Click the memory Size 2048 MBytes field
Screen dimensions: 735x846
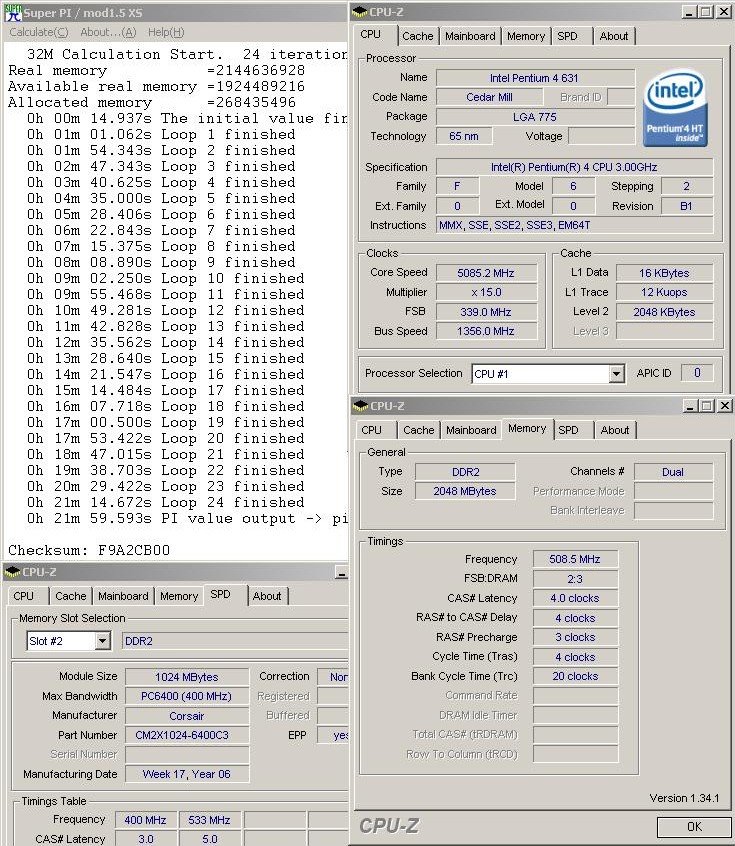pyautogui.click(x=465, y=492)
